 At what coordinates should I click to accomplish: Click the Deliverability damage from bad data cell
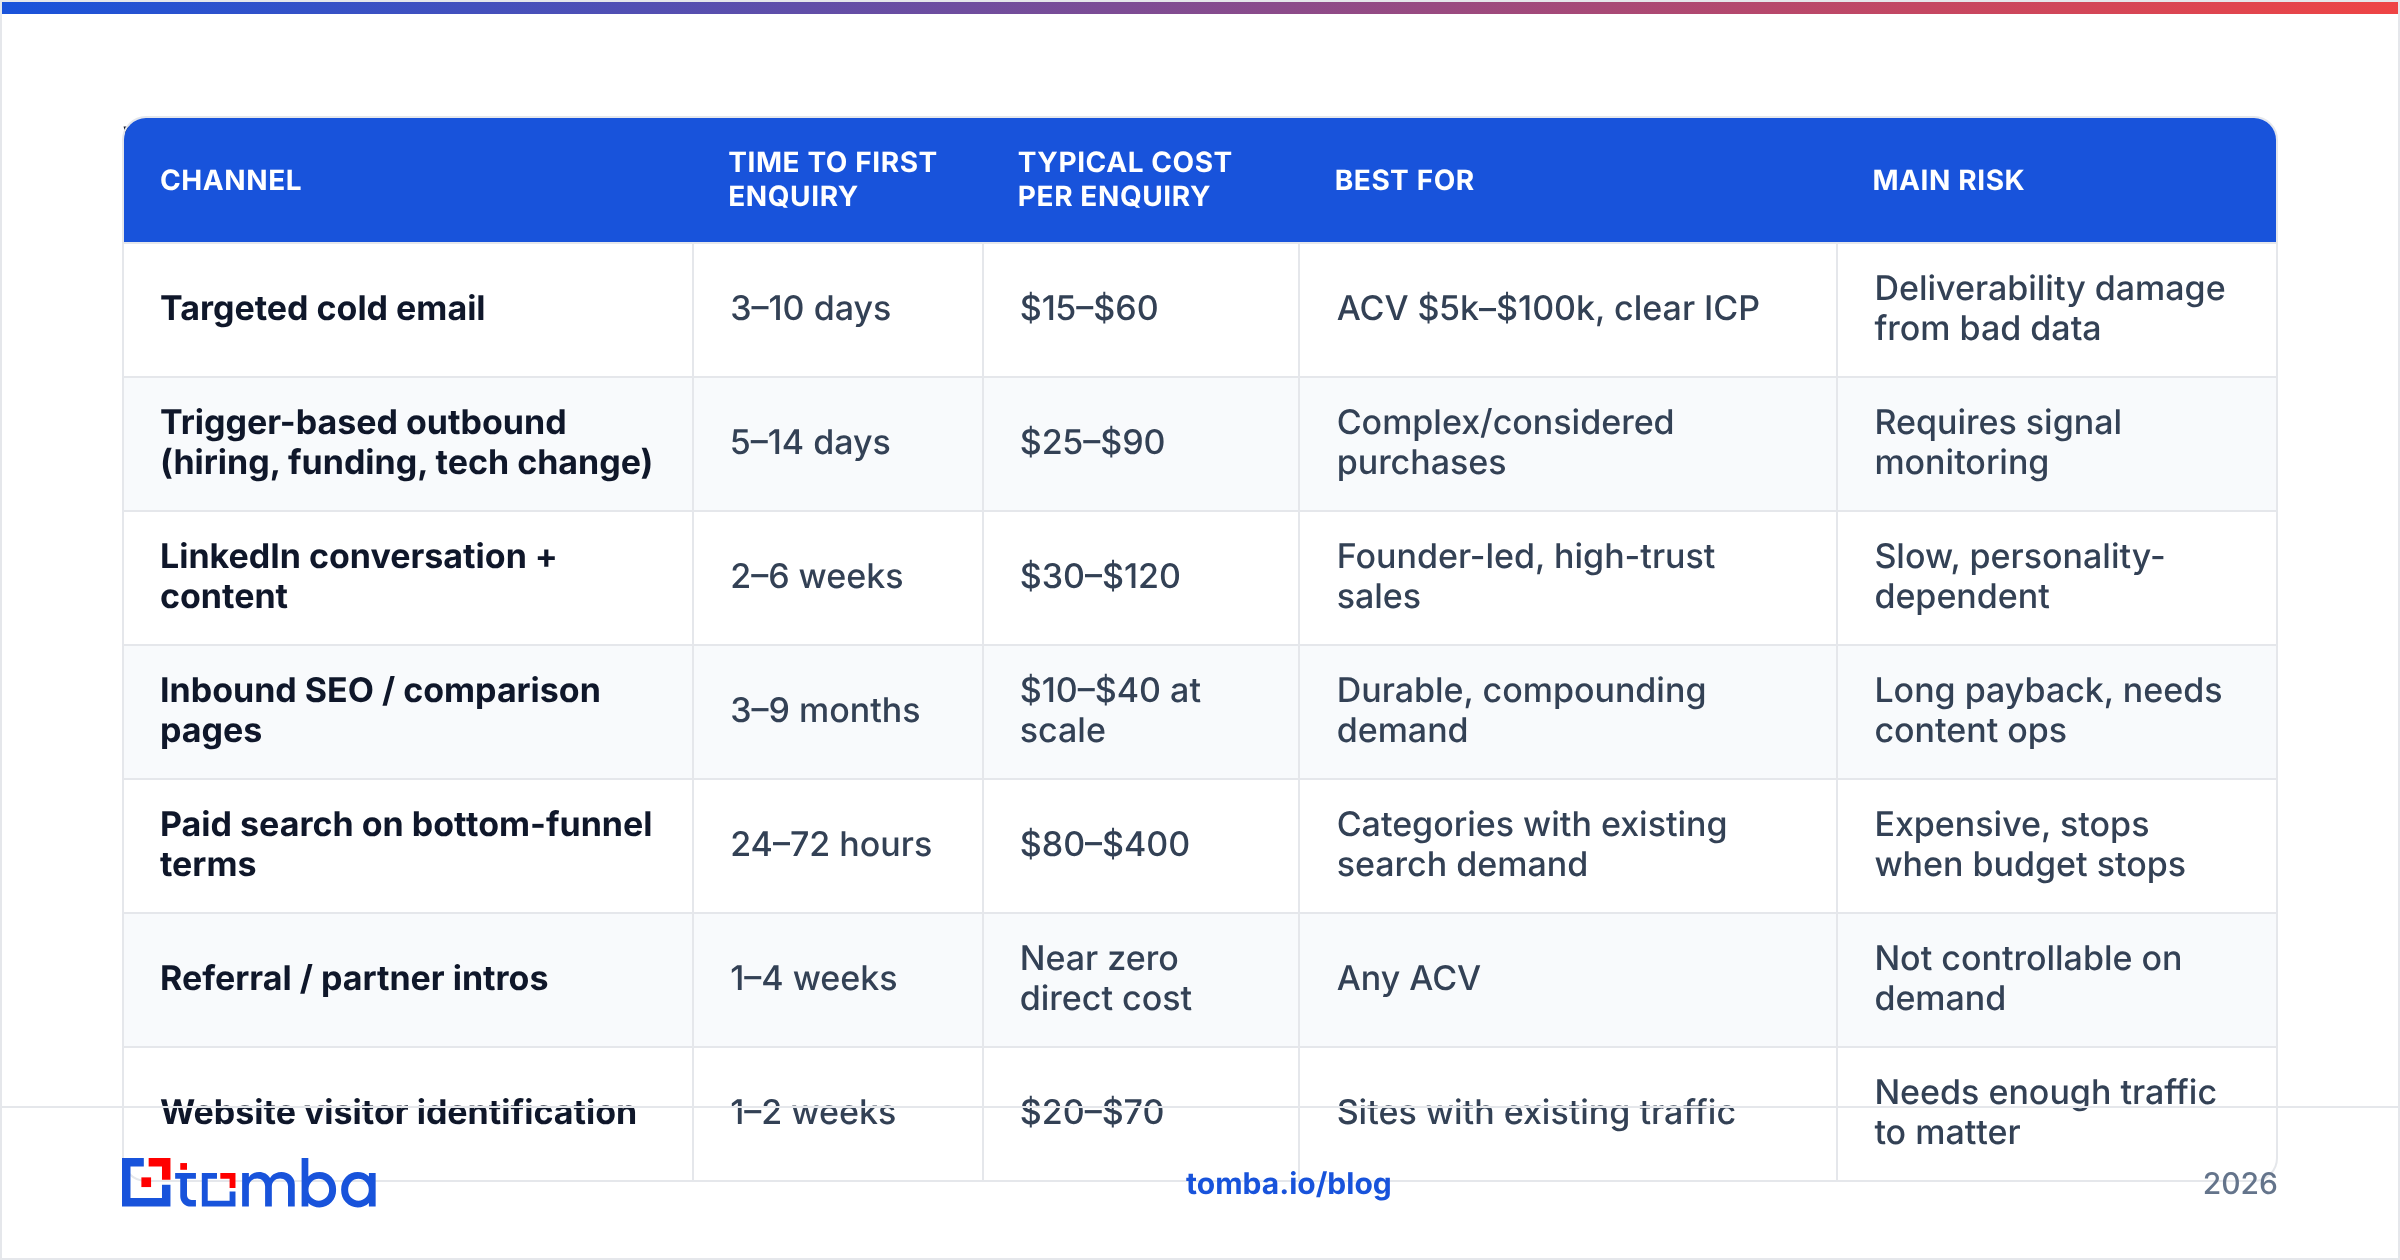pyautogui.click(x=2057, y=309)
